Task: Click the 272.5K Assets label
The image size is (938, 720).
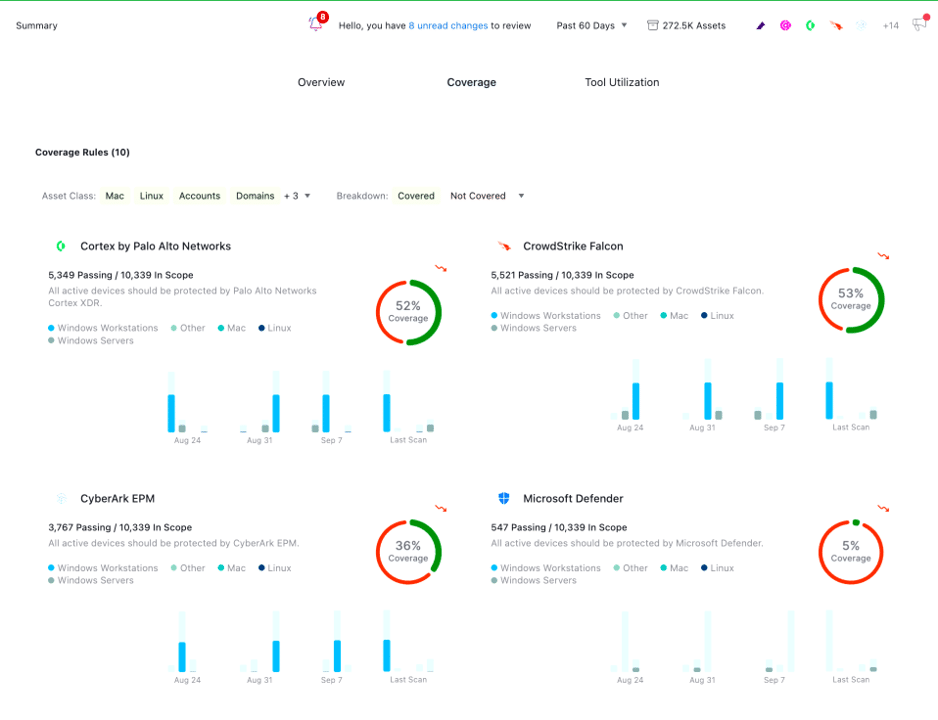Action: [x=694, y=26]
